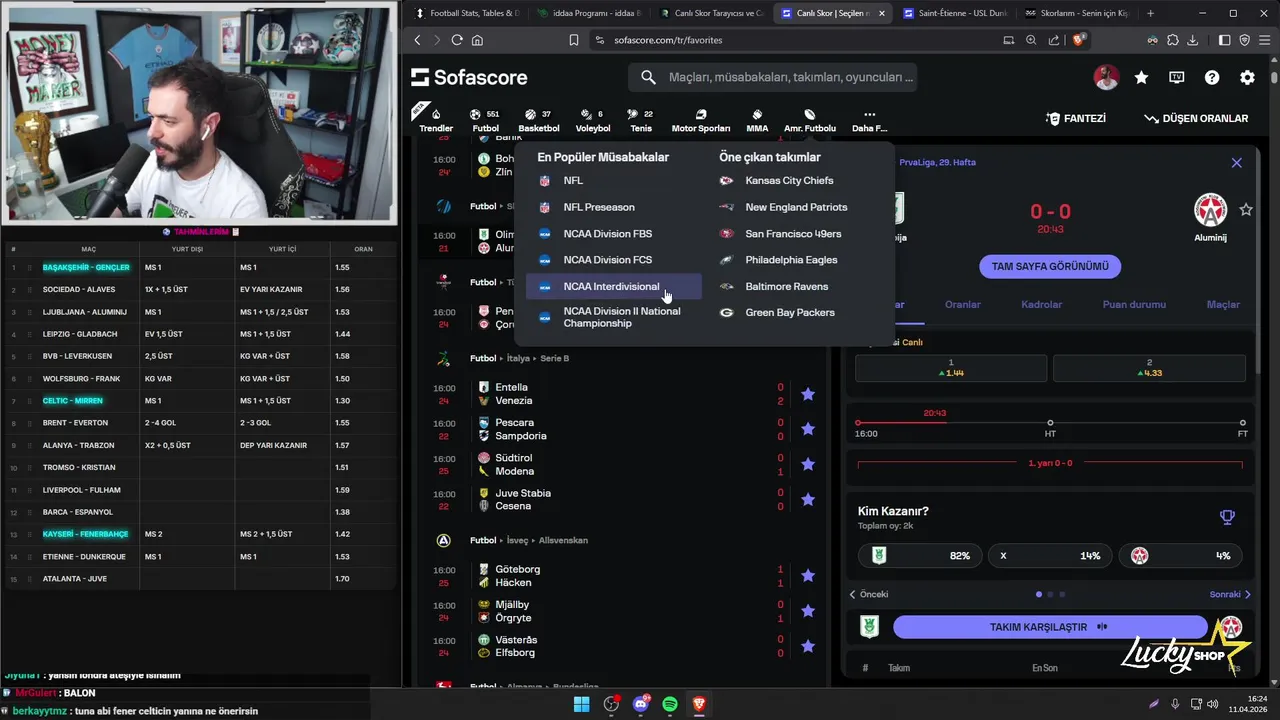Toggle favorite star next to Aluminij
Viewport: 1280px width, 720px height.
click(1246, 210)
